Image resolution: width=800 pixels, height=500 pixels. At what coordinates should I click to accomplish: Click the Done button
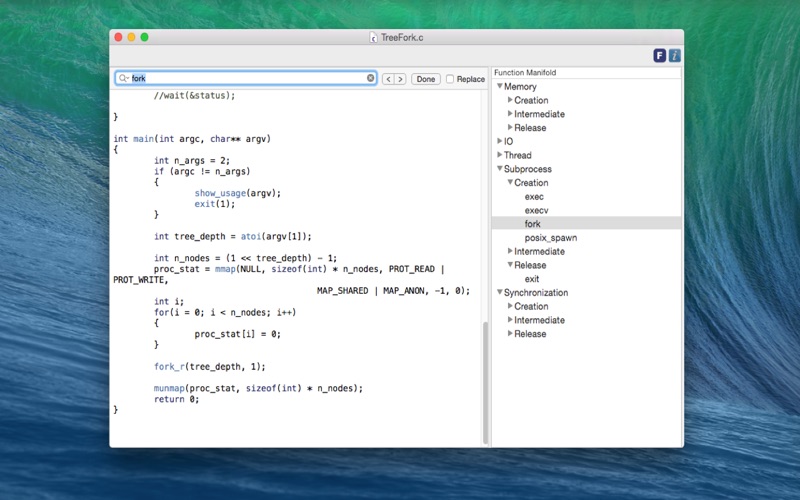pyautogui.click(x=426, y=79)
